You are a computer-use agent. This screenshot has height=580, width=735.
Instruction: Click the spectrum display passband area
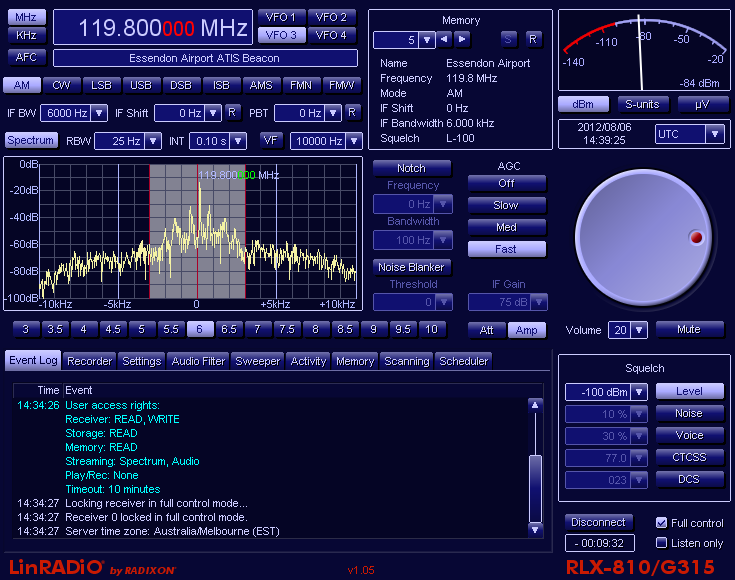pyautogui.click(x=197, y=231)
